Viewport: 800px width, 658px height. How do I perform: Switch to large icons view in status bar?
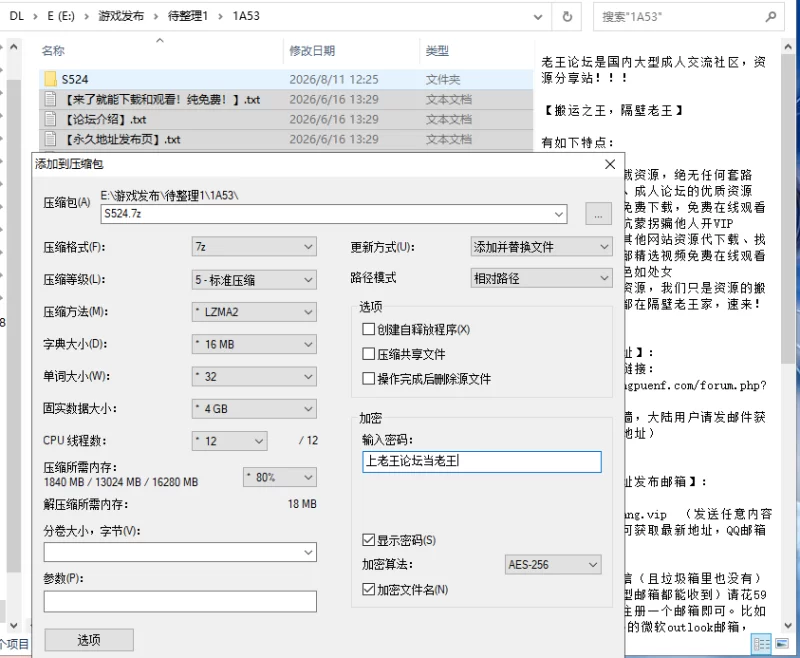click(x=782, y=644)
